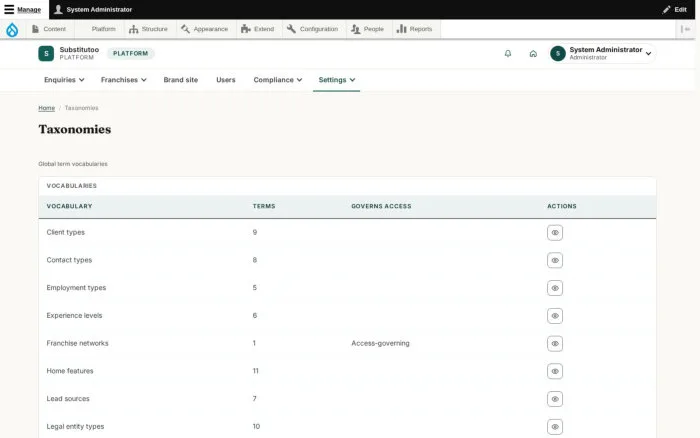Open Appearance in admin toolbar

(x=204, y=29)
